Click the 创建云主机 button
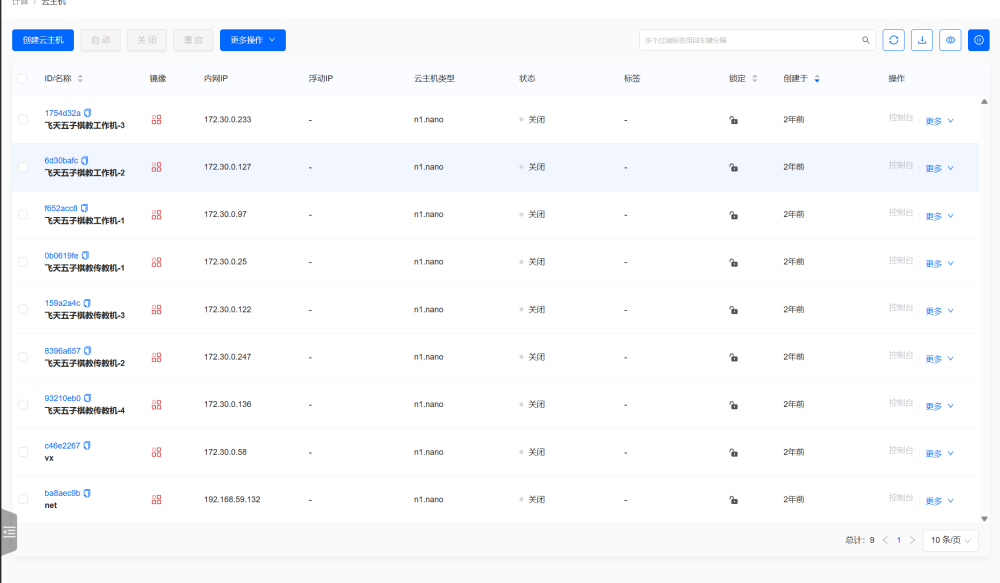This screenshot has width=1000, height=583. coord(43,40)
